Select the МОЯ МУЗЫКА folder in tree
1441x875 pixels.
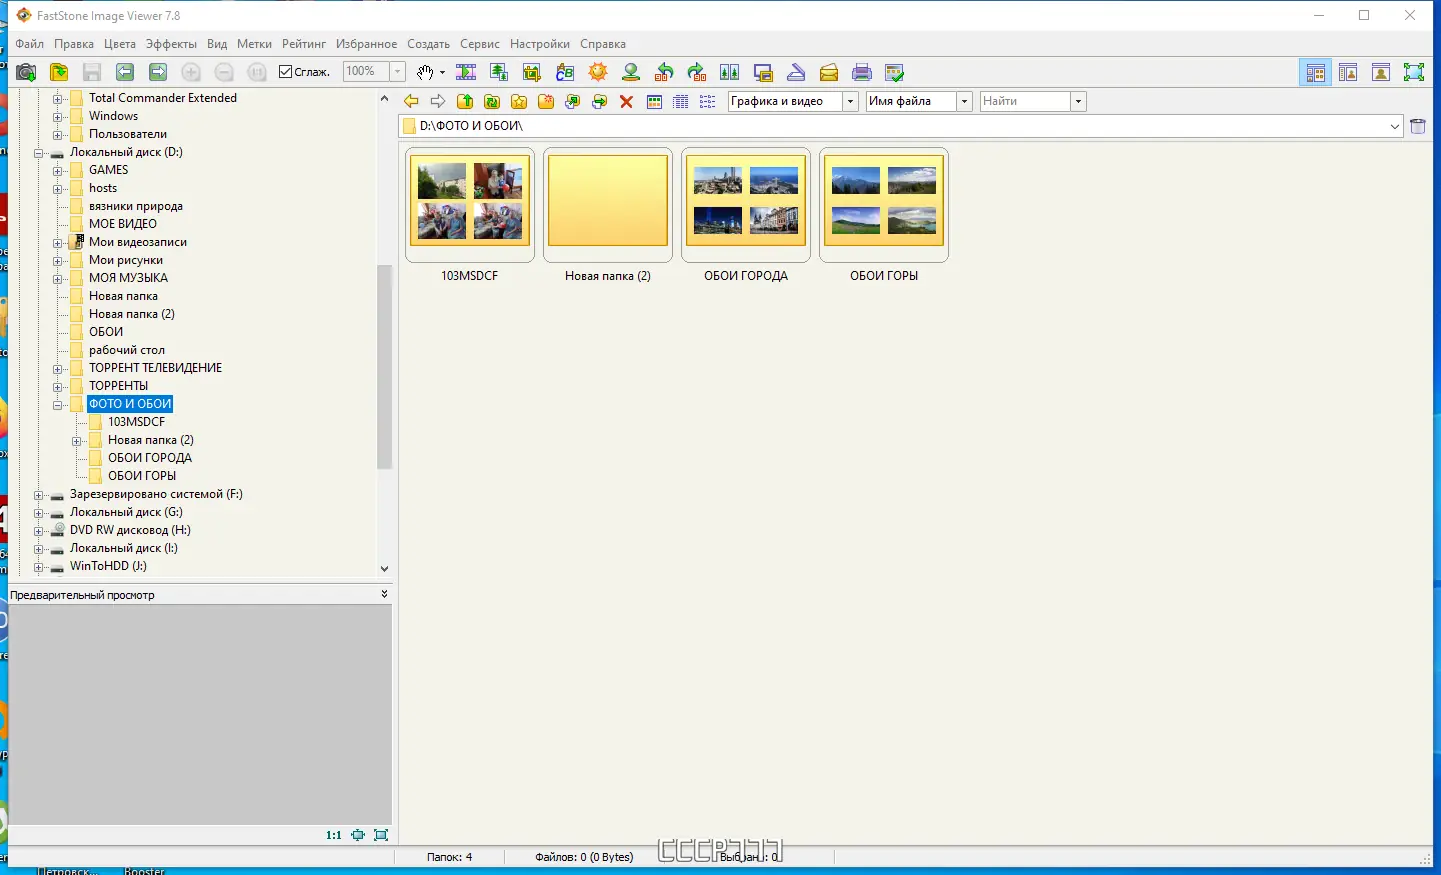click(x=128, y=278)
